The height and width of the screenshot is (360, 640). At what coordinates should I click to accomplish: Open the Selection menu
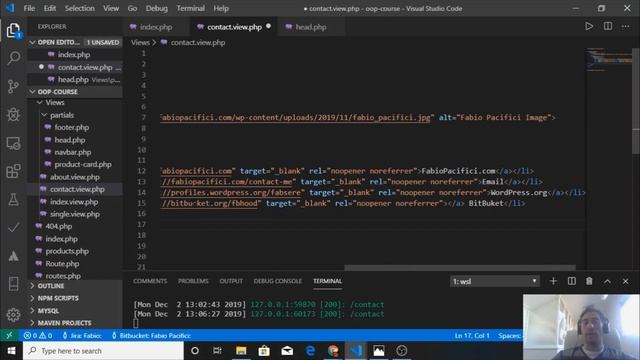point(80,8)
